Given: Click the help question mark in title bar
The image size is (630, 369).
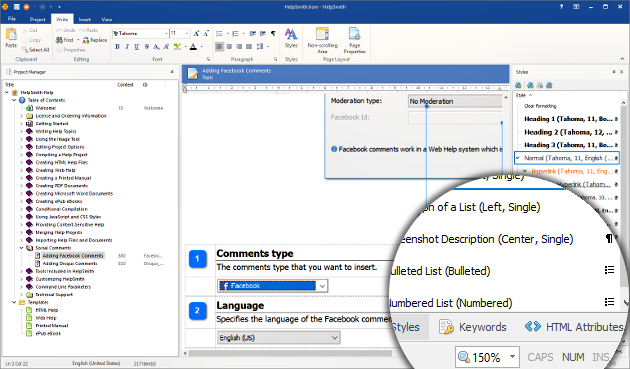Looking at the screenshot, I should pos(561,7).
